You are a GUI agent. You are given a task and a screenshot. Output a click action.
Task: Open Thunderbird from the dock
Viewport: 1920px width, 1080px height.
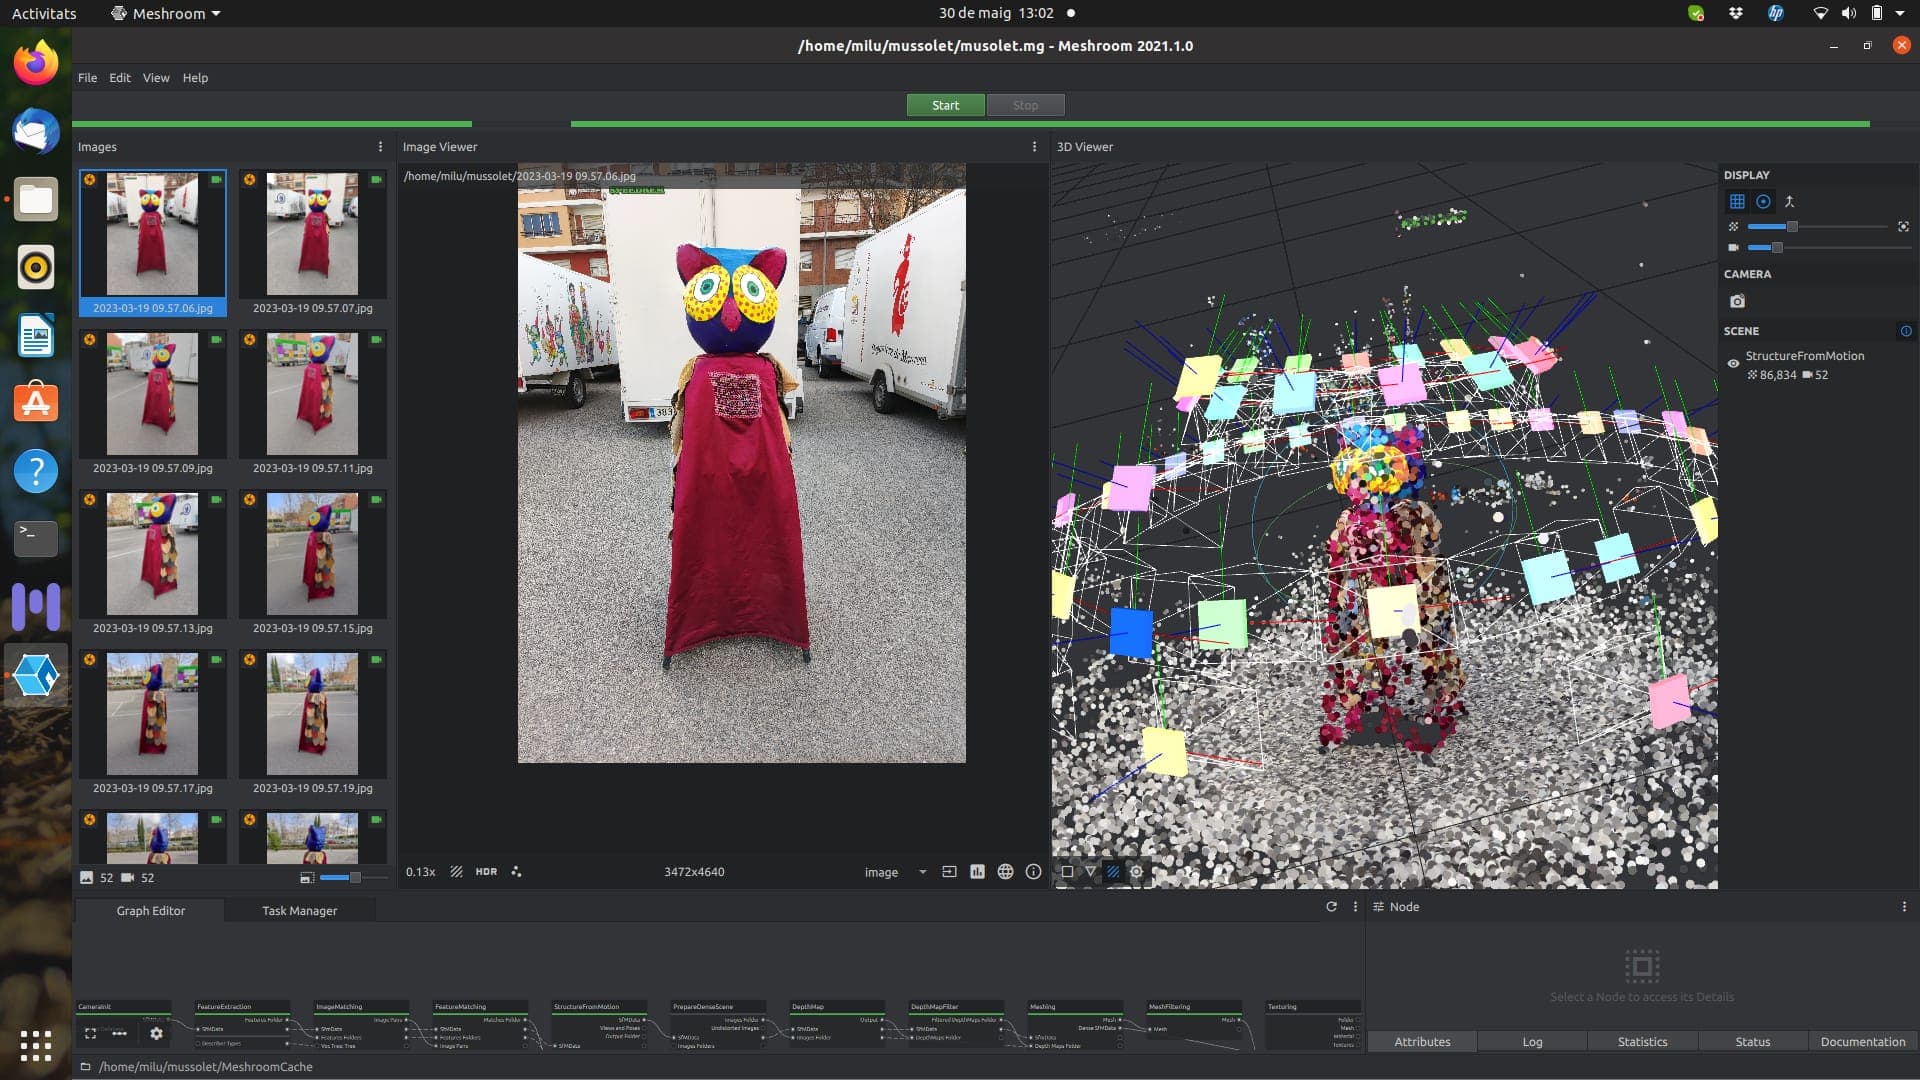pos(36,131)
